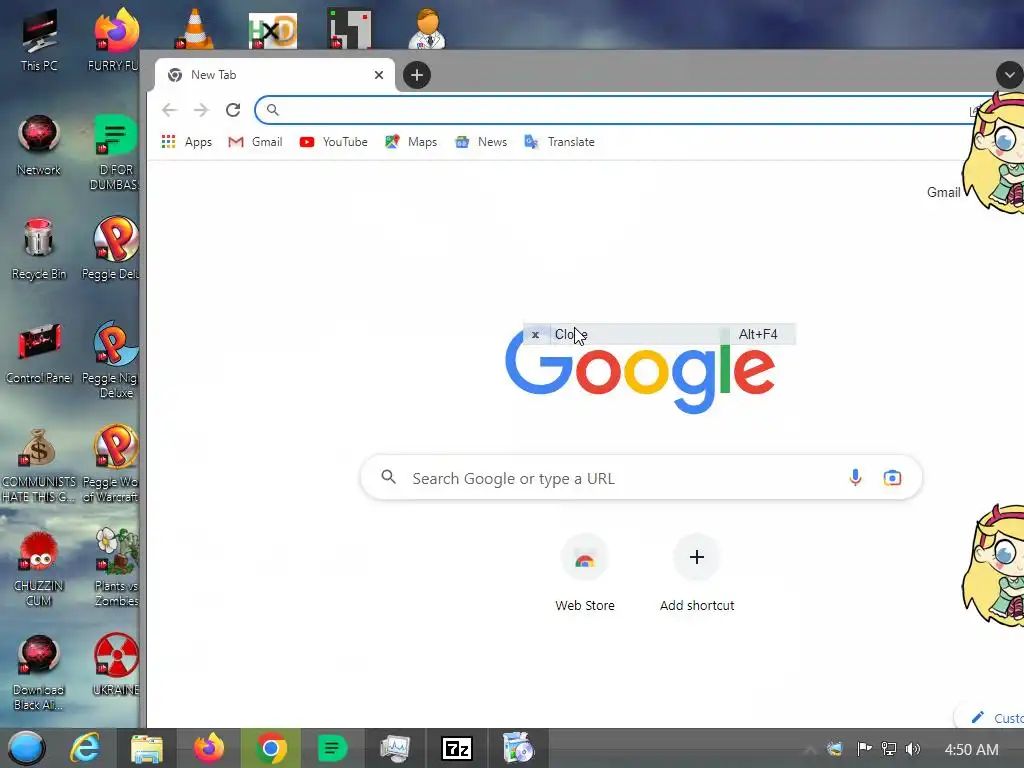The width and height of the screenshot is (1024, 768).
Task: Open the News bookmark
Action: (x=481, y=142)
